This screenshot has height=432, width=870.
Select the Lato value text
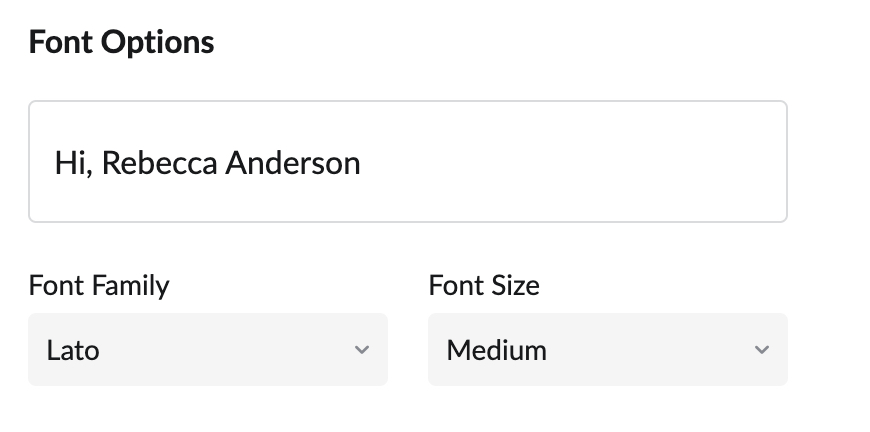pyautogui.click(x=73, y=351)
